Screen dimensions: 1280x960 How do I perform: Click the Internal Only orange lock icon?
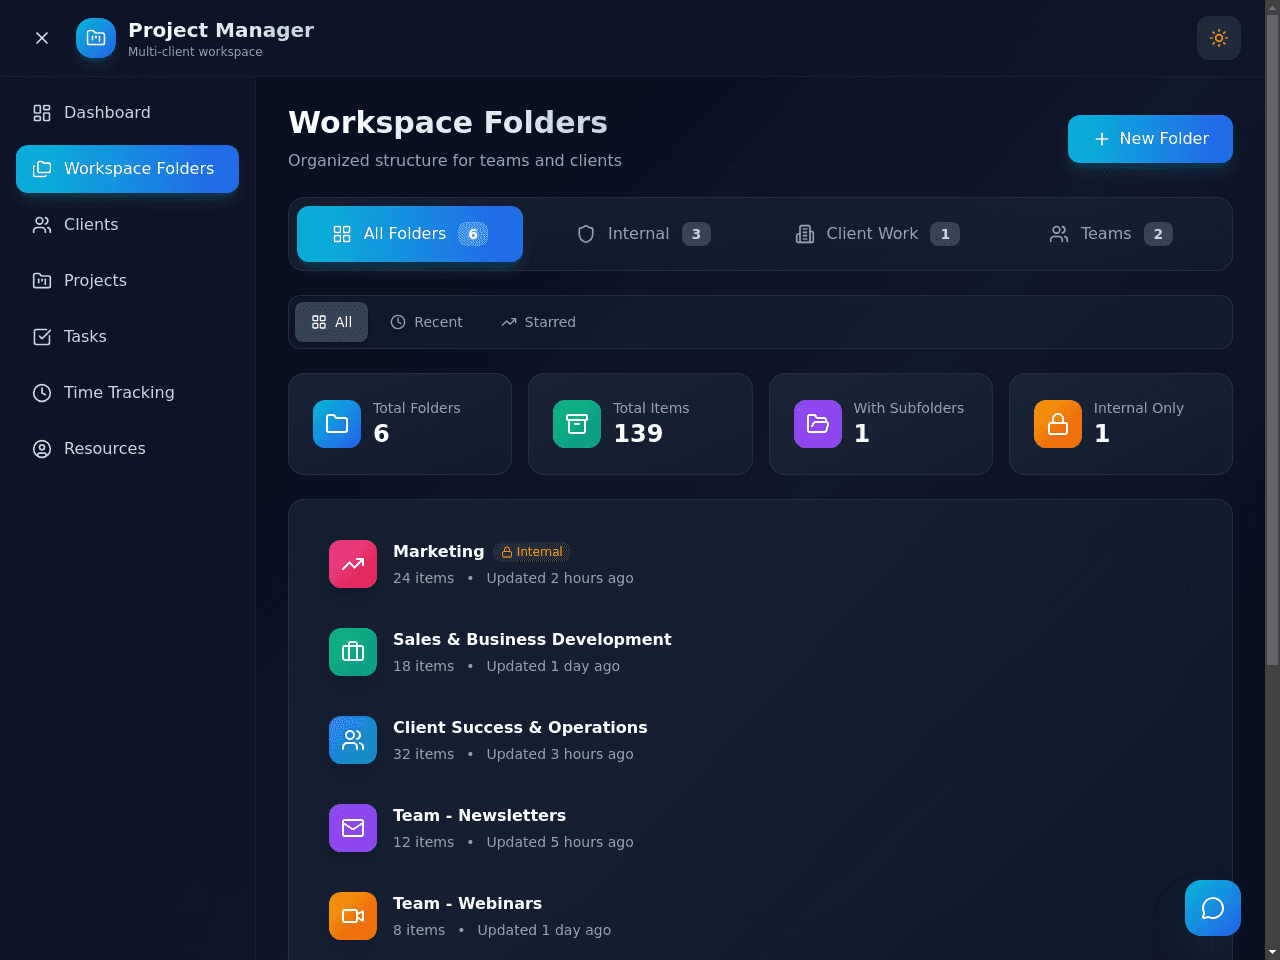tap(1058, 424)
